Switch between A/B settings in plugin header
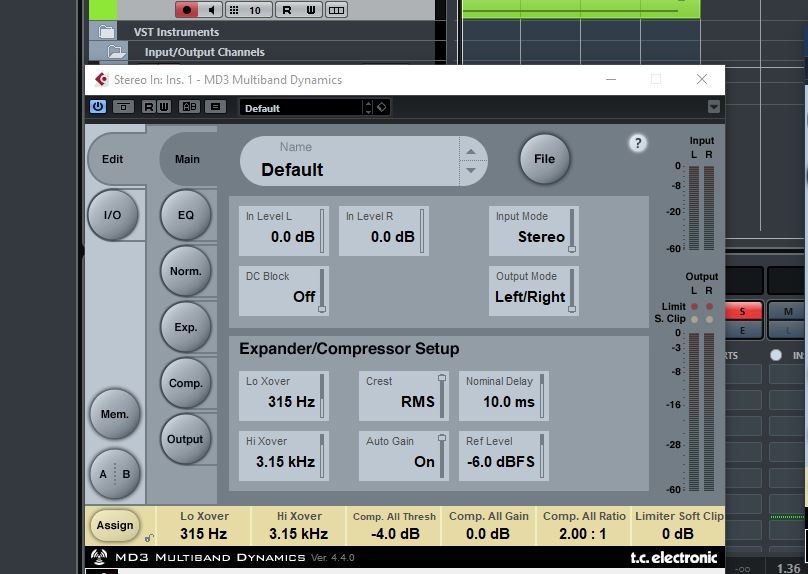Screen dimensions: 808x574 coord(189,107)
